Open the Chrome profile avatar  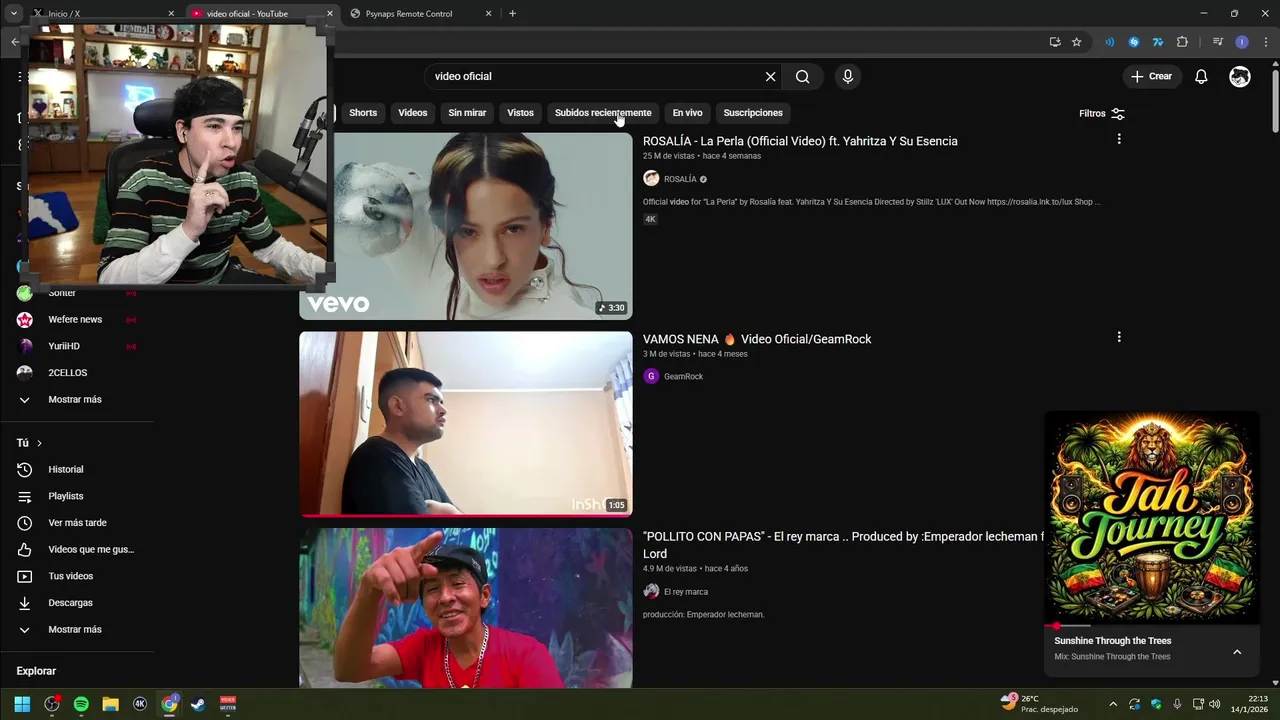click(1242, 42)
